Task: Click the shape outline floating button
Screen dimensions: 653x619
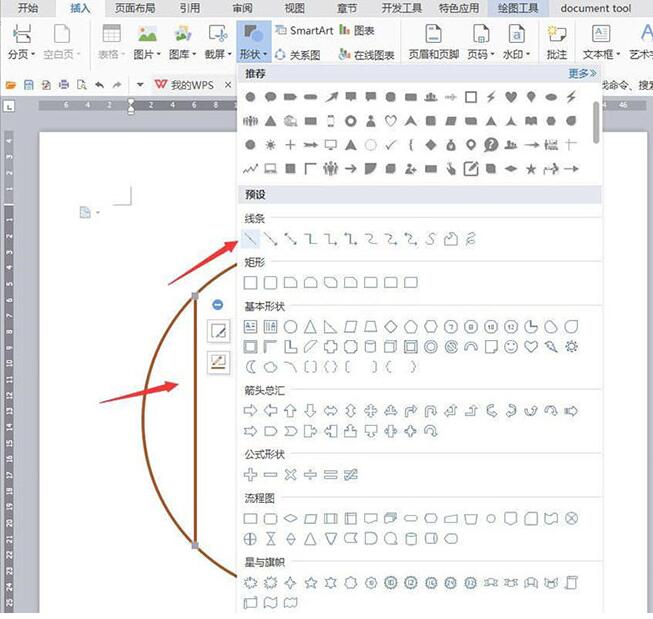Action: (x=219, y=362)
